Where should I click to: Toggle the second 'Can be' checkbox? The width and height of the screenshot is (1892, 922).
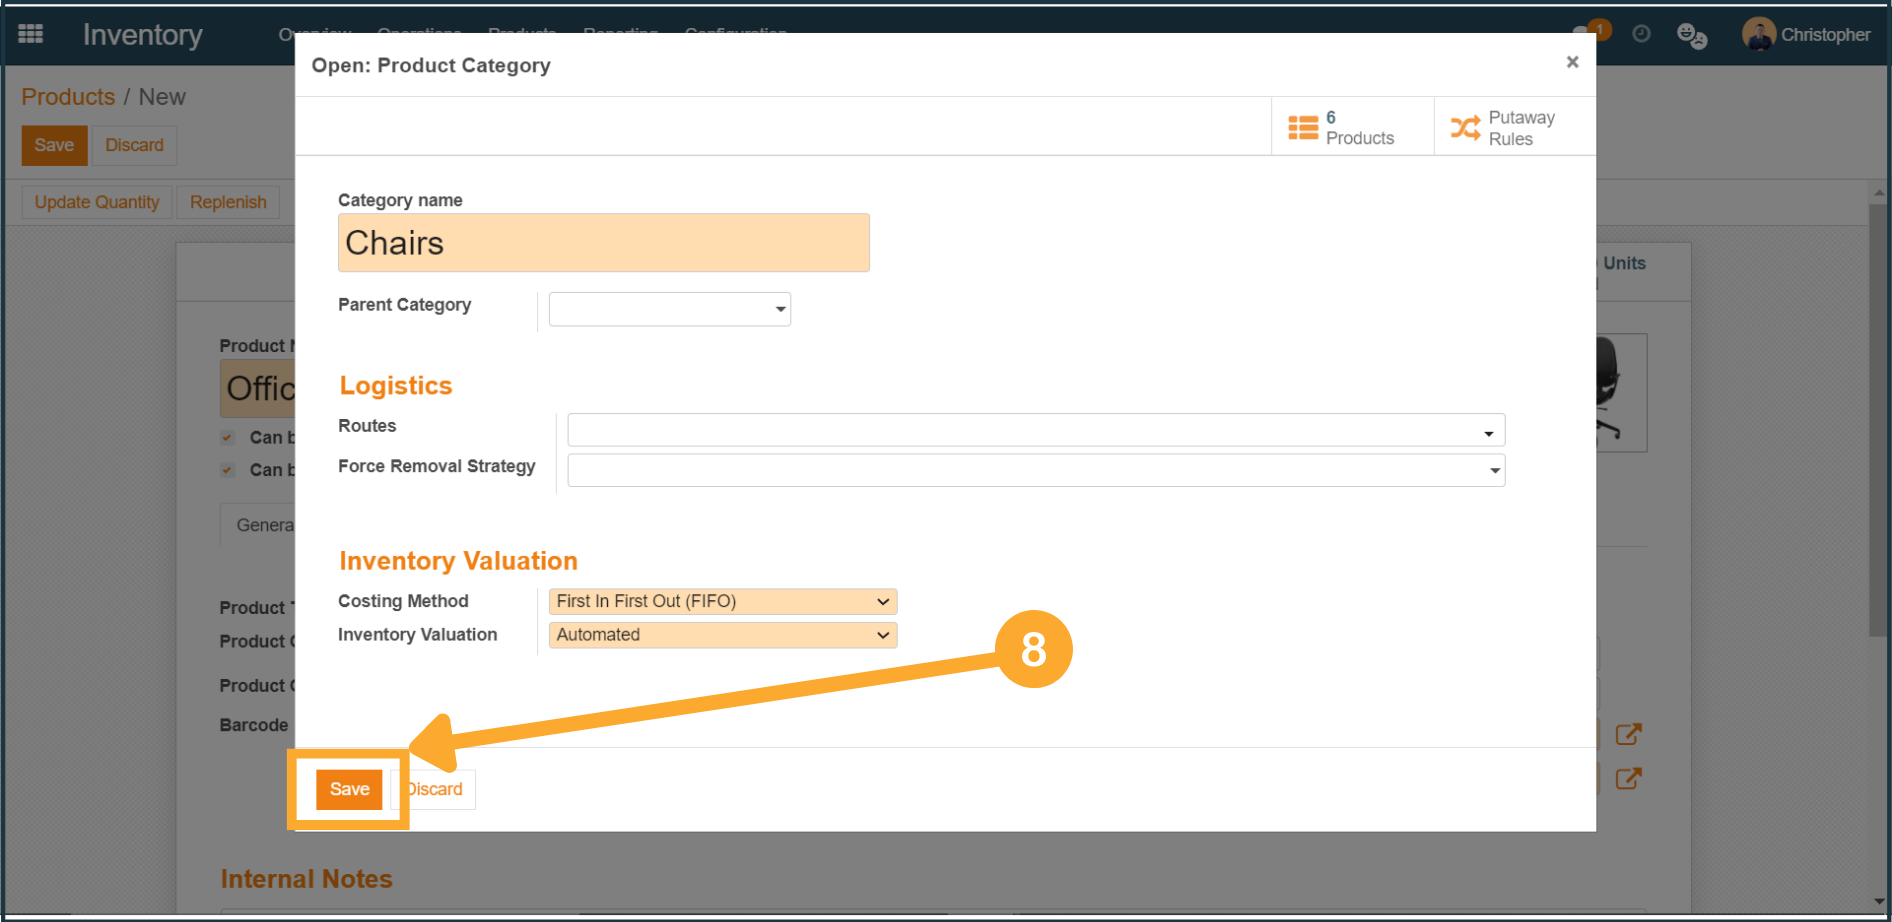pos(228,470)
